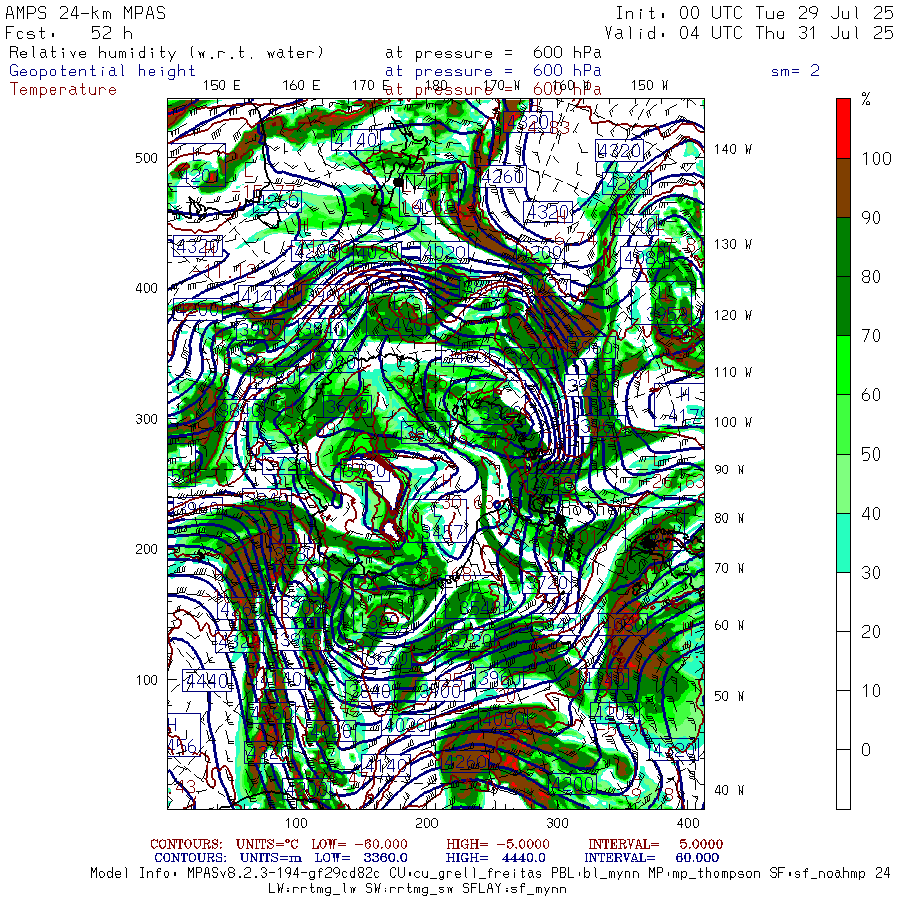
Task: Click the '%' unit at colorbar top
Action: click(x=866, y=99)
